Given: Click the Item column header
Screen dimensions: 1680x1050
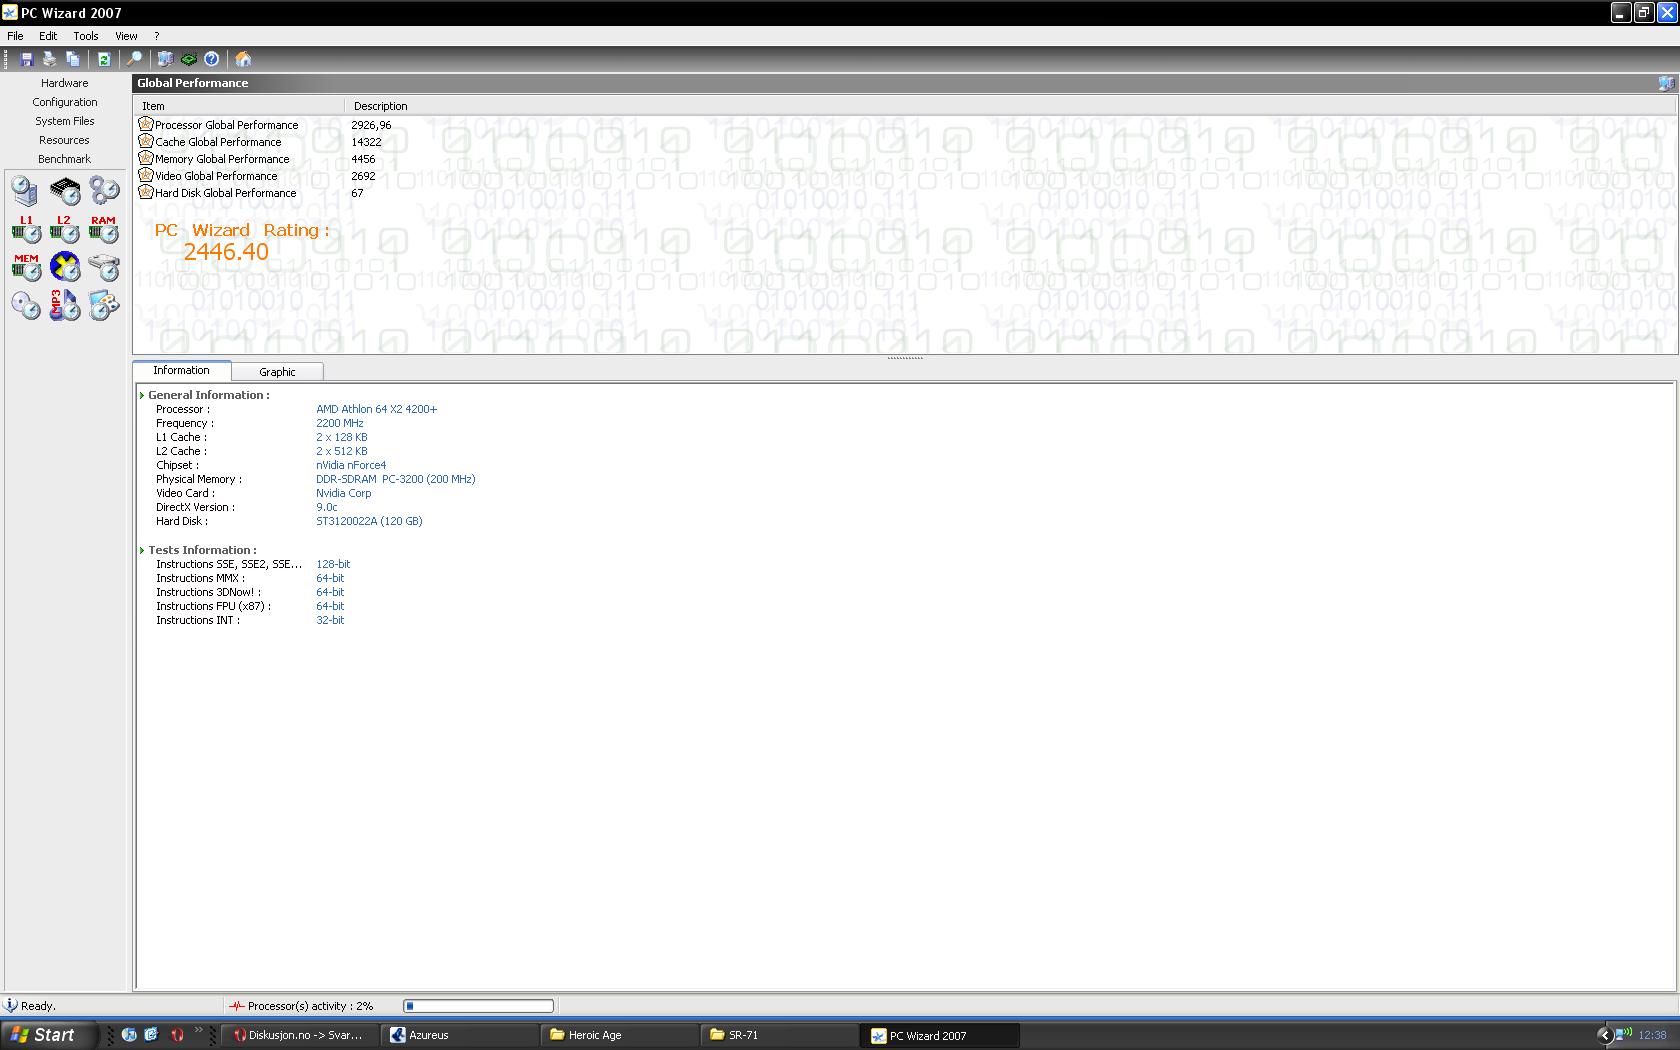Looking at the screenshot, I should click(239, 106).
